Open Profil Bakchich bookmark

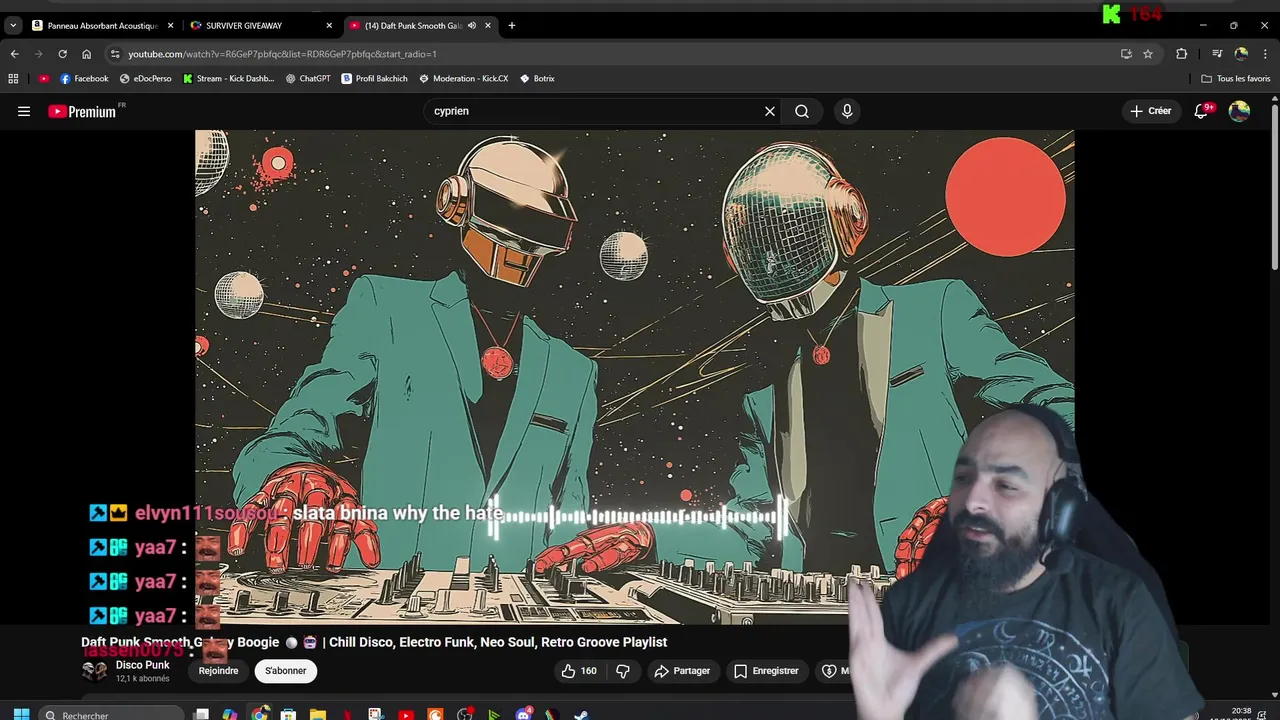[x=374, y=78]
